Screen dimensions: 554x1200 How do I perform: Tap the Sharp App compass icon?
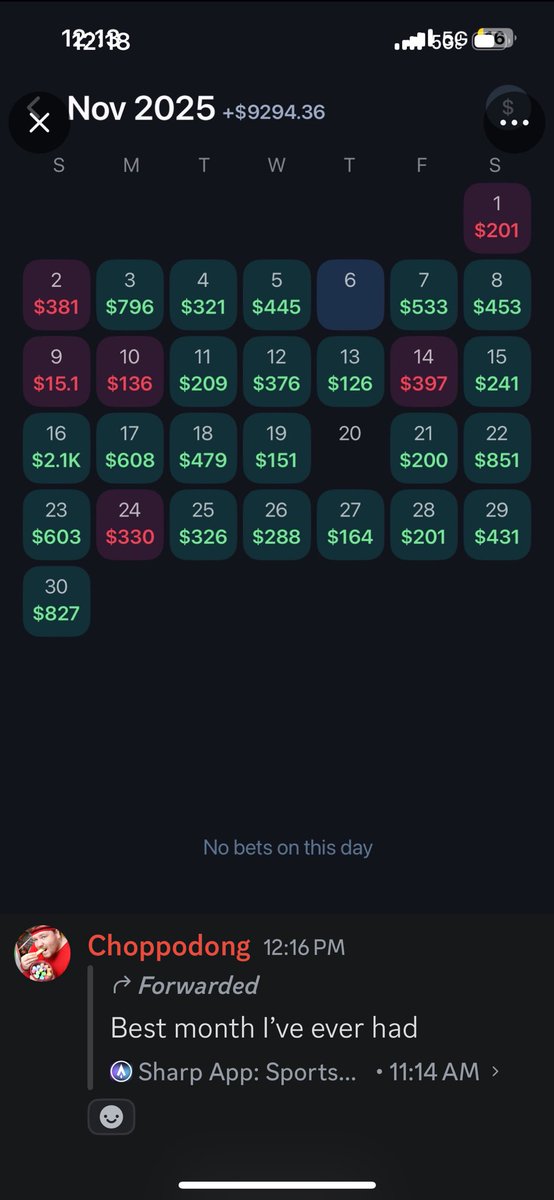tap(122, 1072)
